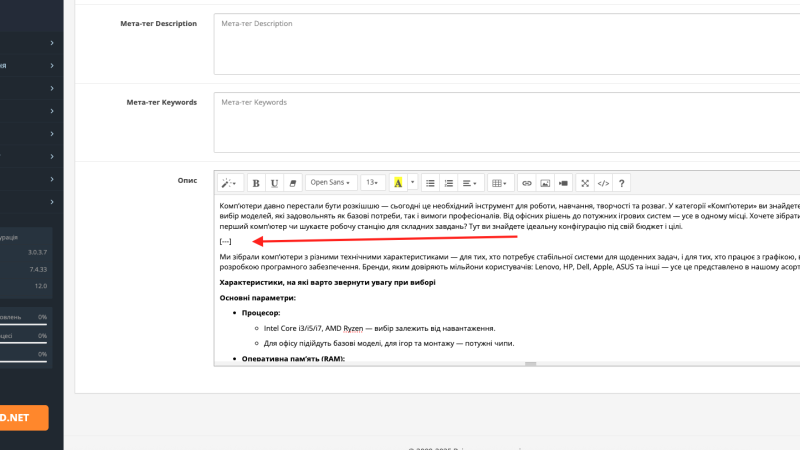Open the insert table dropdown
Image resolution: width=800 pixels, height=450 pixels.
(x=499, y=183)
